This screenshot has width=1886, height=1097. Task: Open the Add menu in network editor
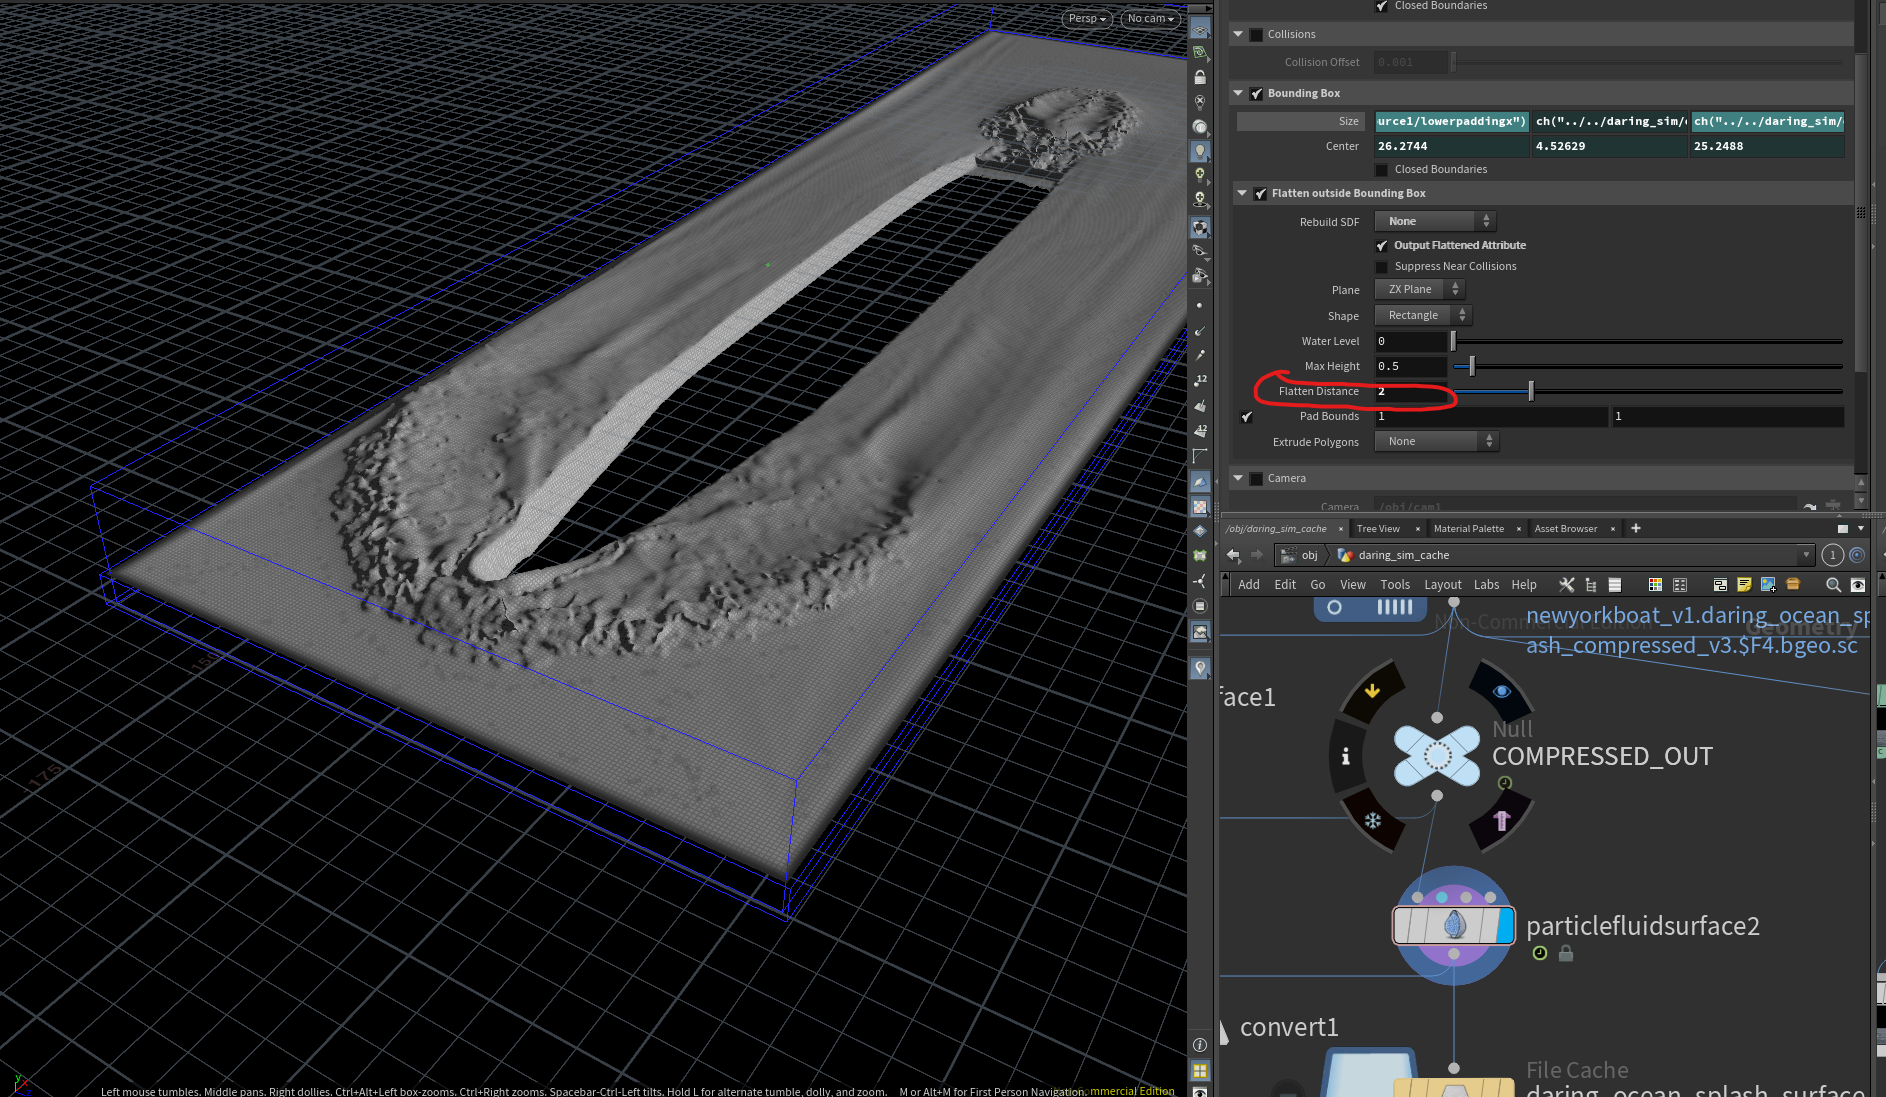click(x=1249, y=585)
